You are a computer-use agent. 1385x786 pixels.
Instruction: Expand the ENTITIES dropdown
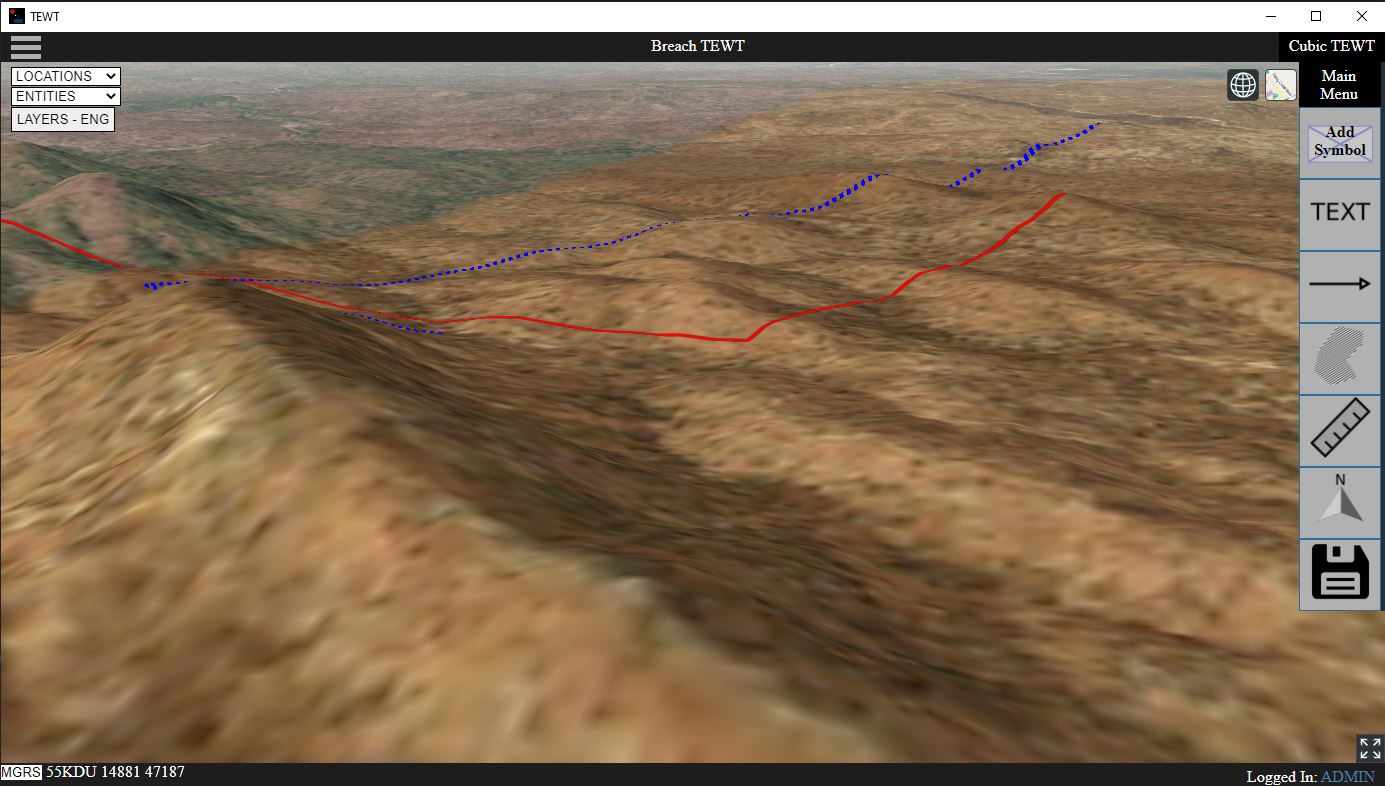(66, 96)
